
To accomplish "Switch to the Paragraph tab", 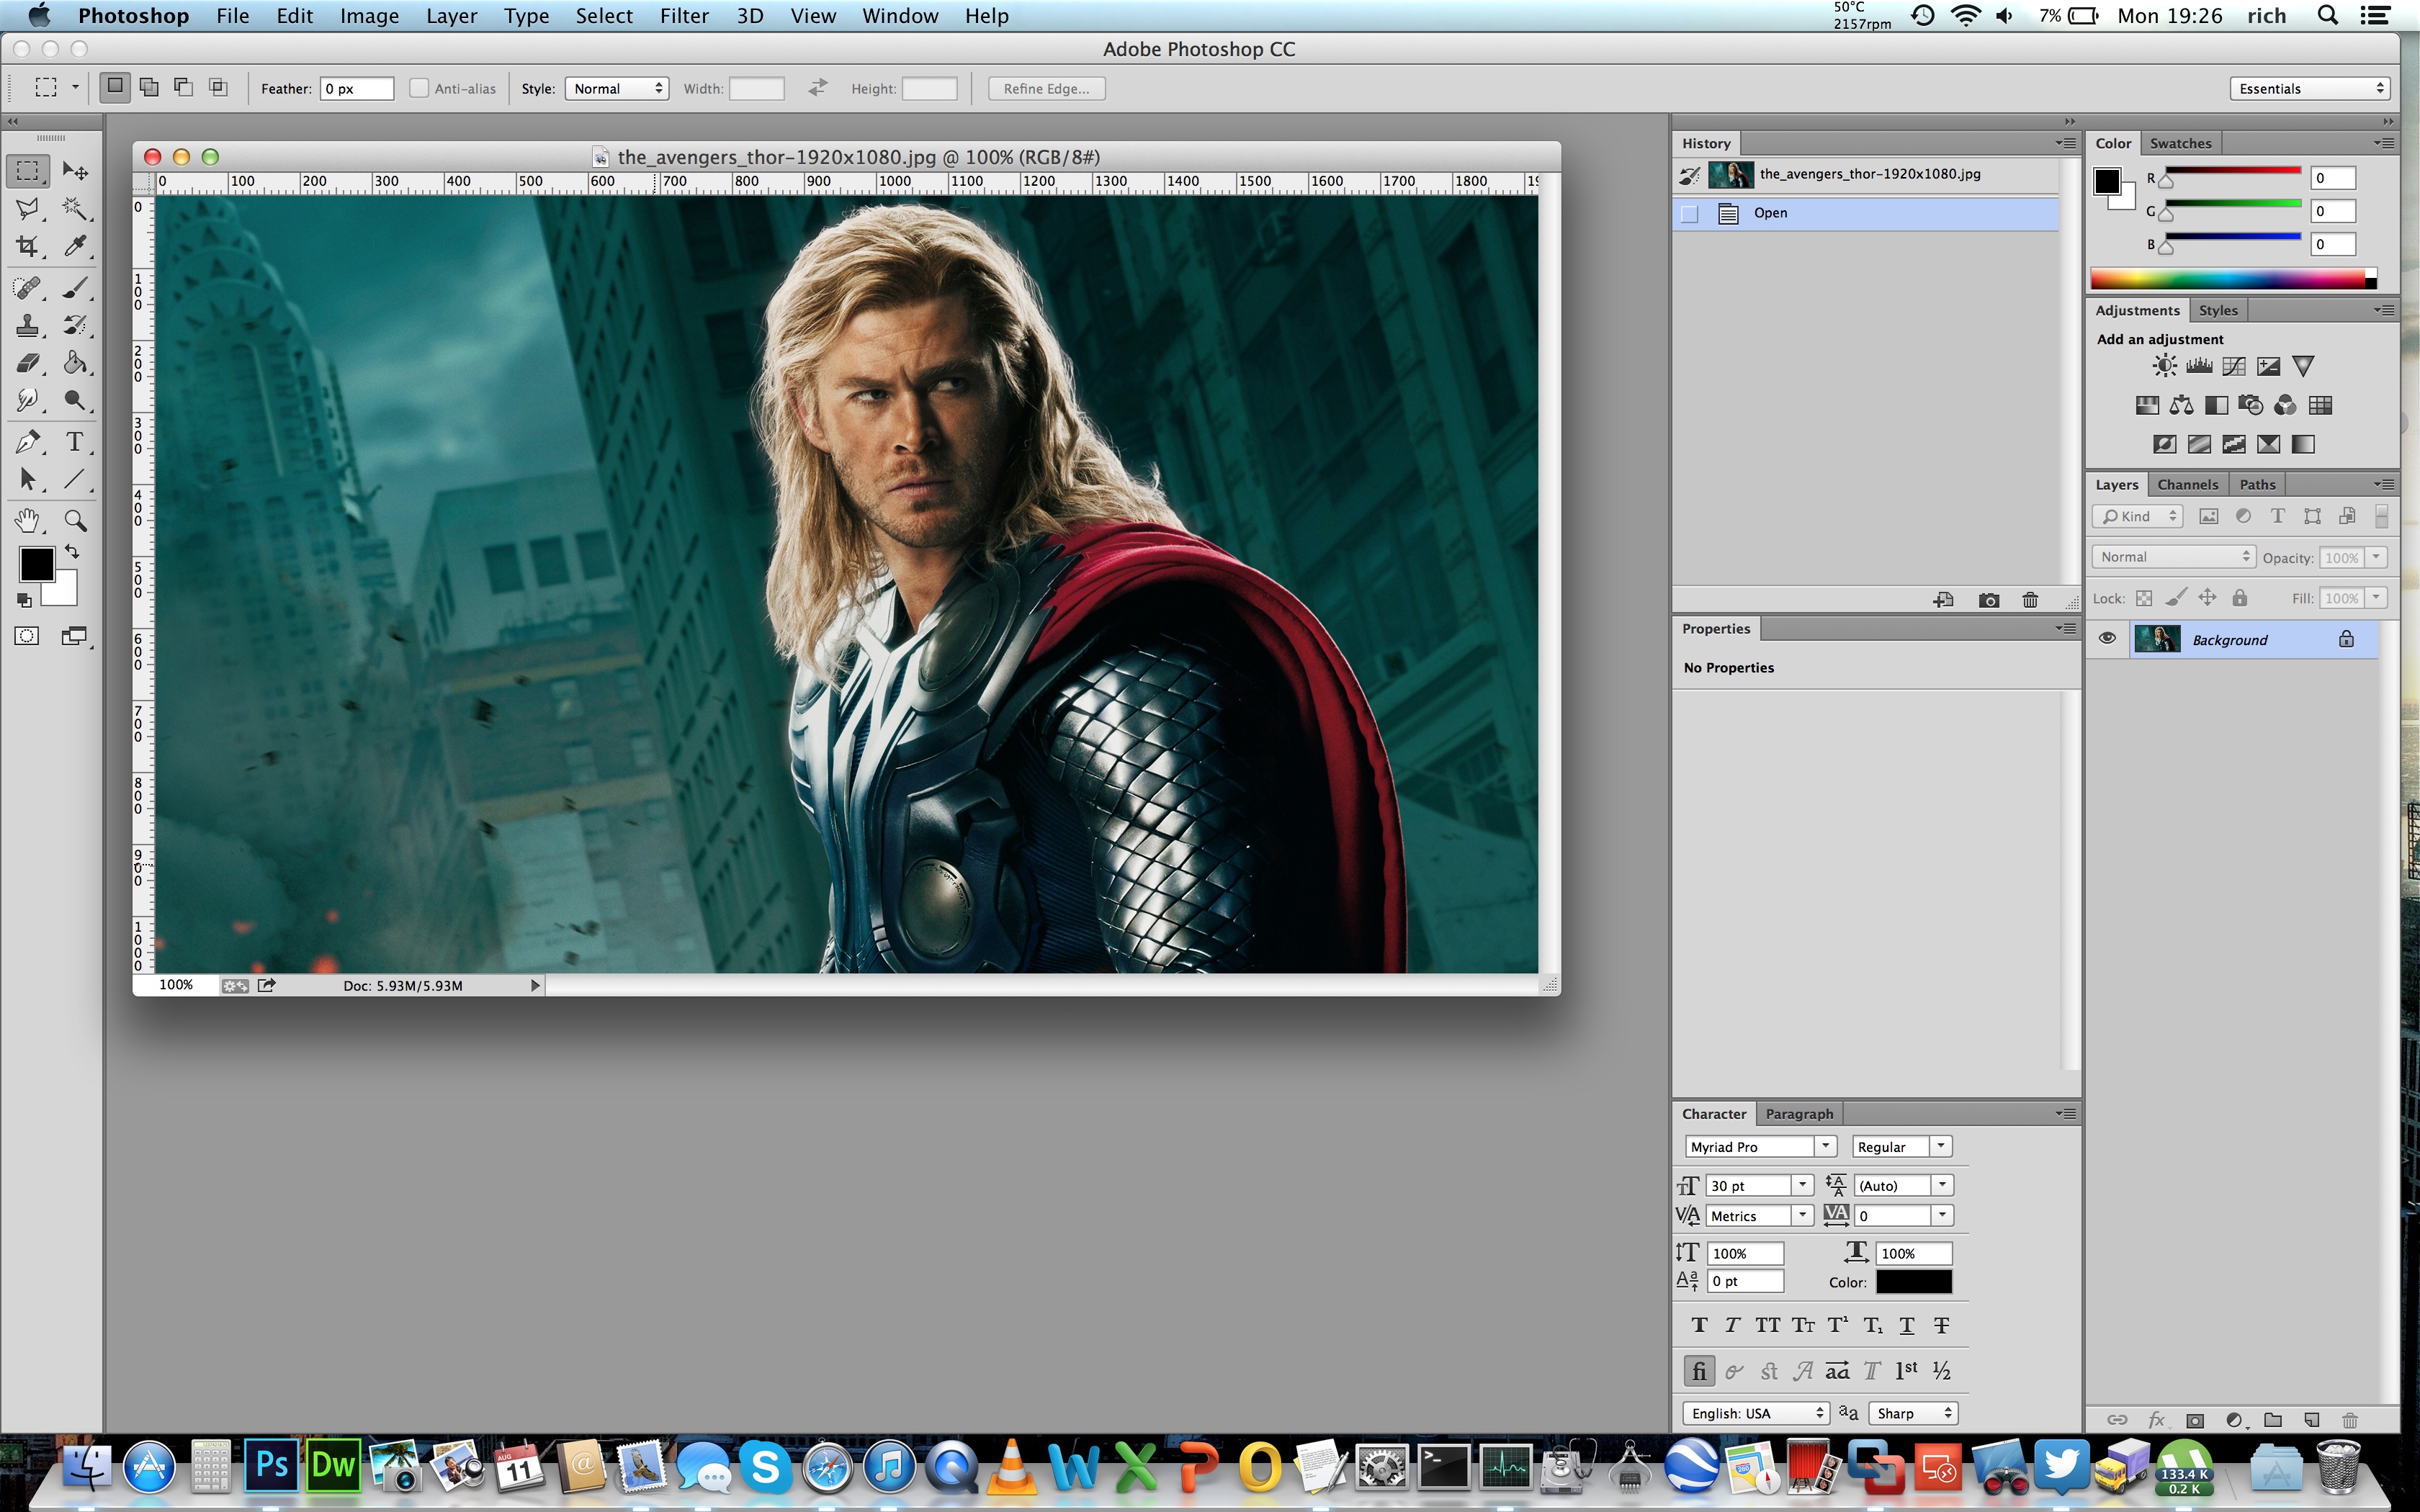I will pos(1799,1113).
